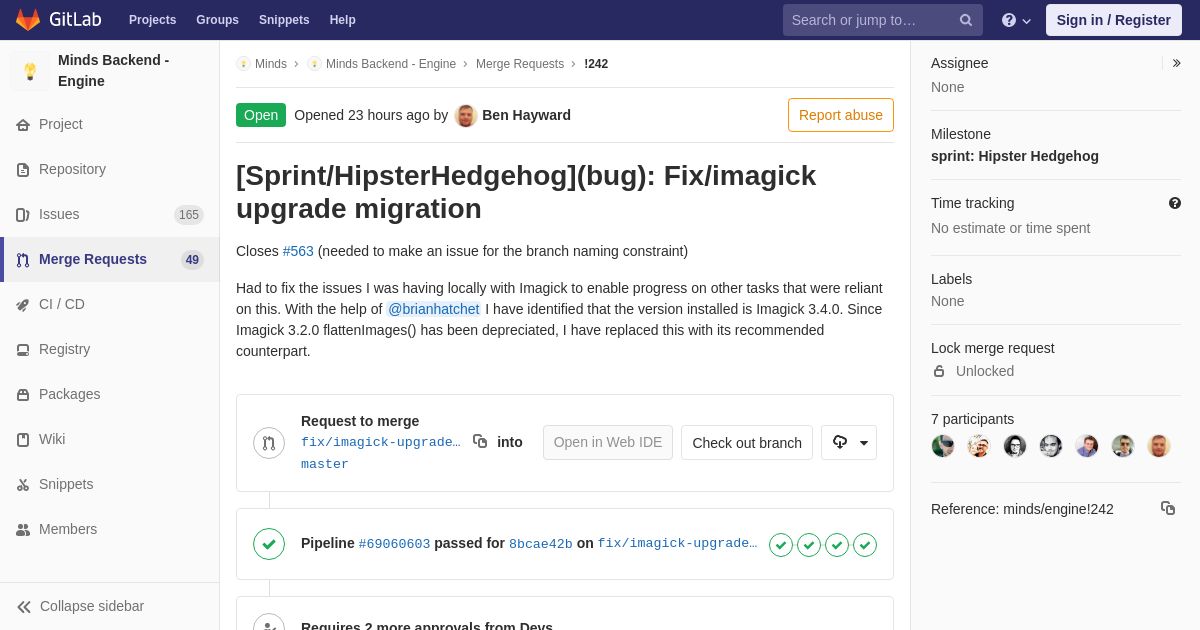The height and width of the screenshot is (630, 1200).
Task: Click the Unlocked padlock icon
Action: [939, 371]
